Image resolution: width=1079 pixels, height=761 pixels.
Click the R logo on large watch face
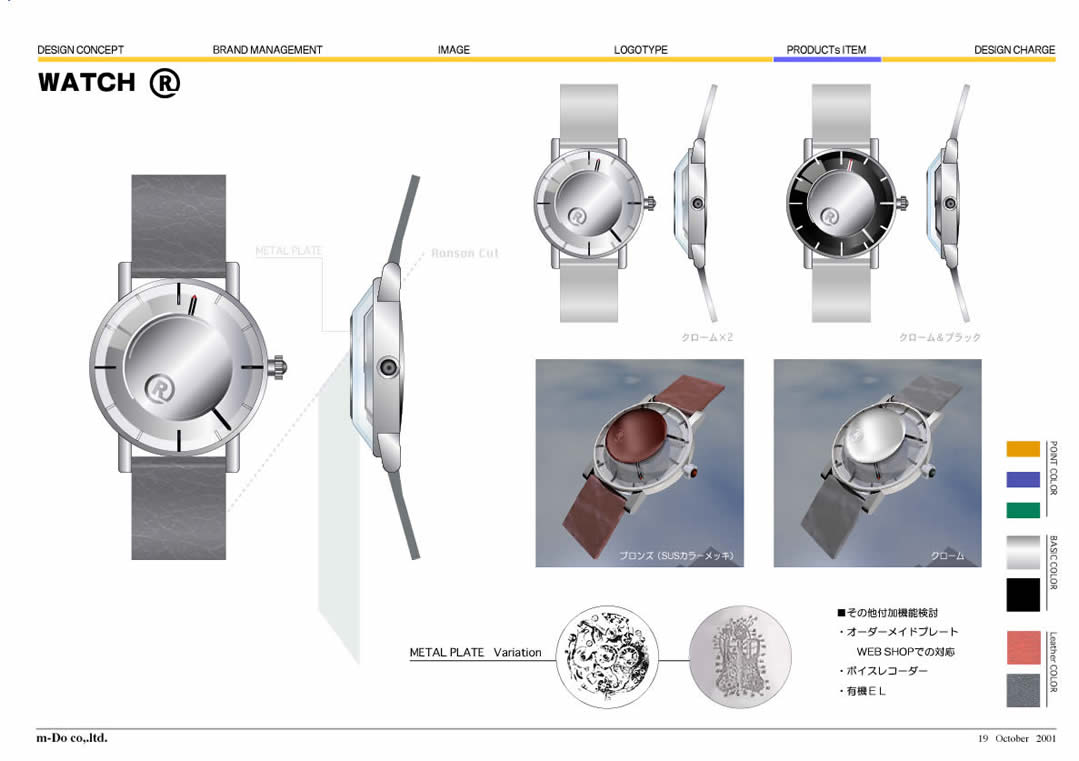coord(161,386)
